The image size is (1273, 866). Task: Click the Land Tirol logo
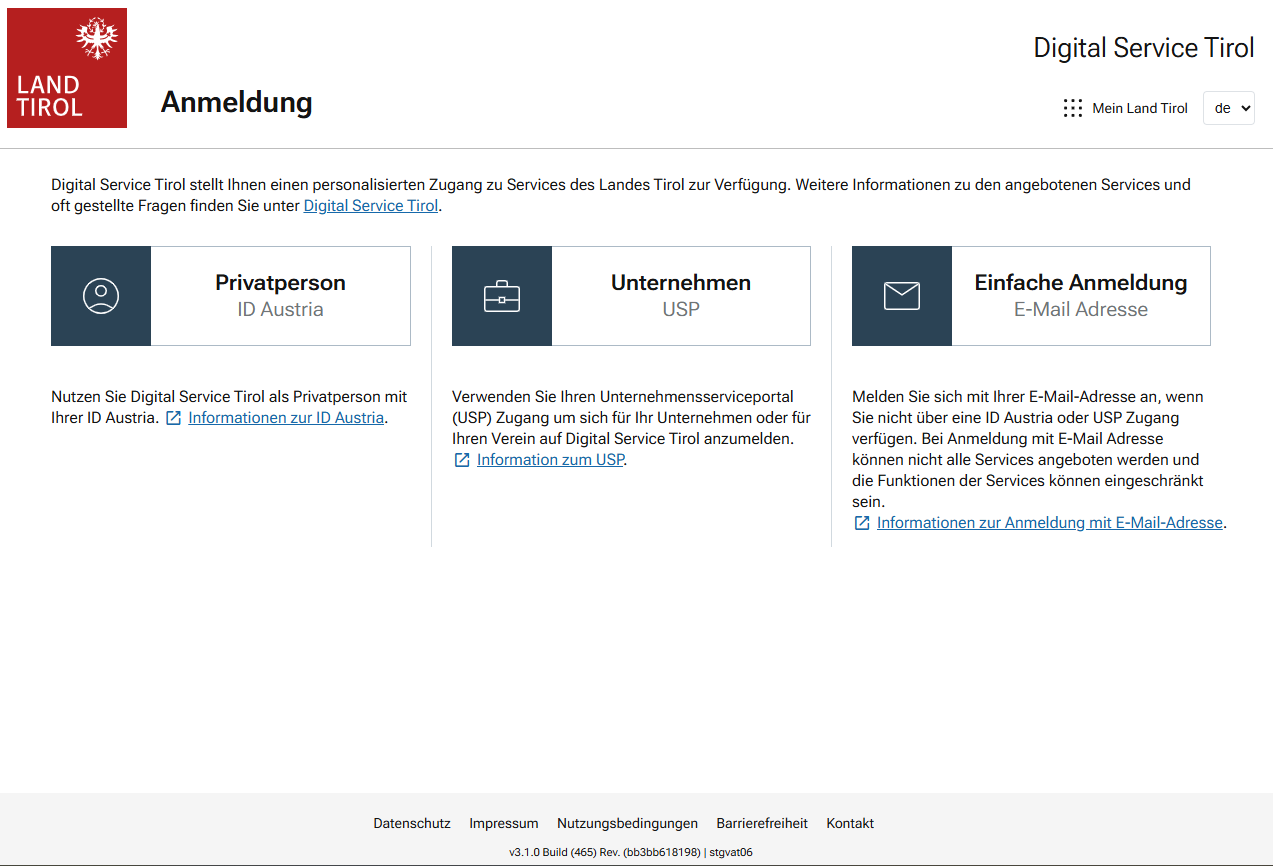(x=67, y=68)
